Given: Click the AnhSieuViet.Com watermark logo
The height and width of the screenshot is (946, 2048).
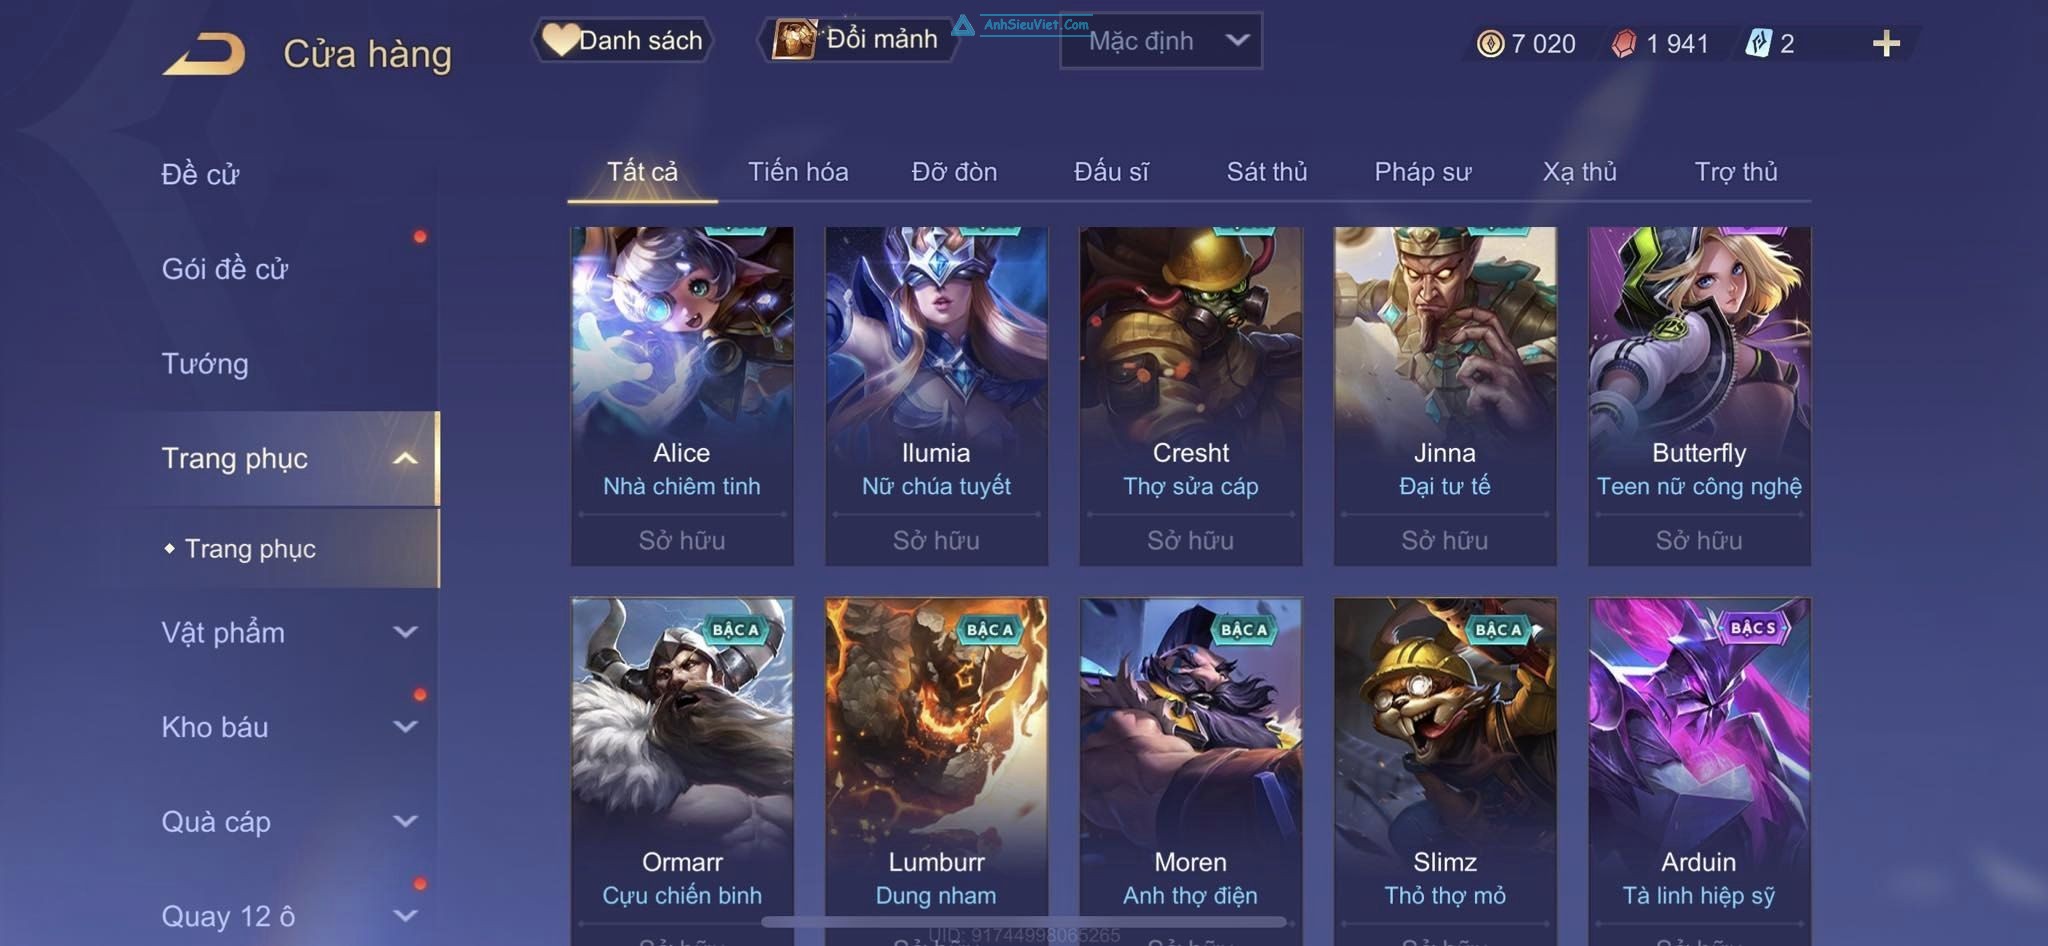Looking at the screenshot, I should point(1020,24).
